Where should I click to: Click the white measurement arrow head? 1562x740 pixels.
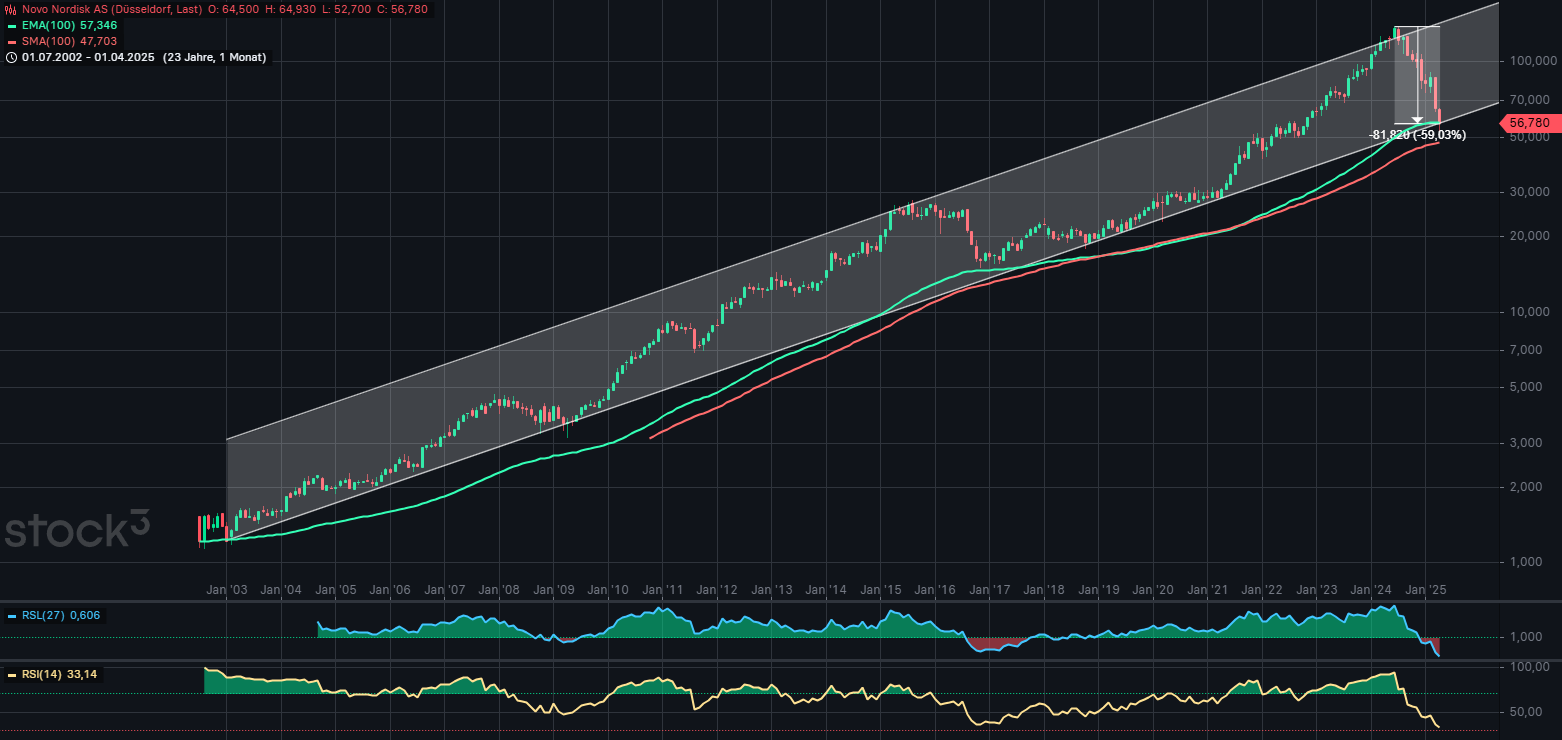1417,119
